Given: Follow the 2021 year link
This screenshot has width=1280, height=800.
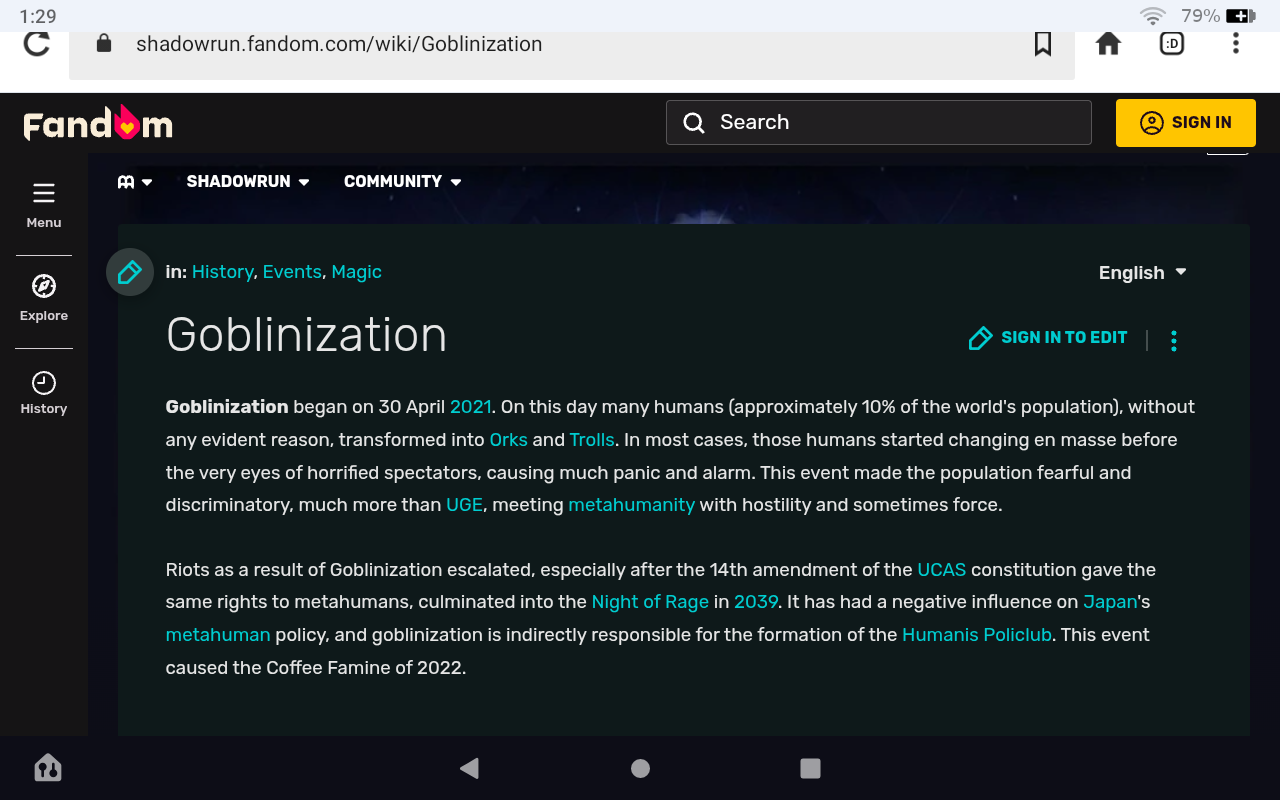Looking at the screenshot, I should click(x=471, y=407).
